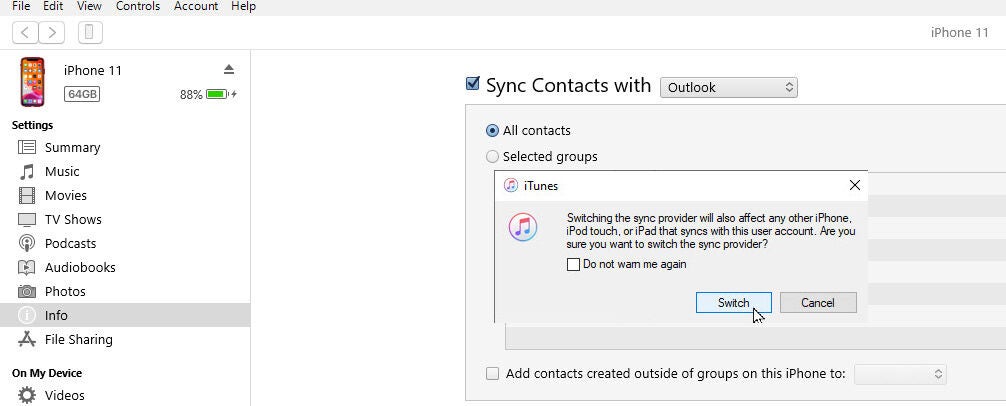Select the All contacts radio button
The height and width of the screenshot is (406, 1006).
click(492, 131)
